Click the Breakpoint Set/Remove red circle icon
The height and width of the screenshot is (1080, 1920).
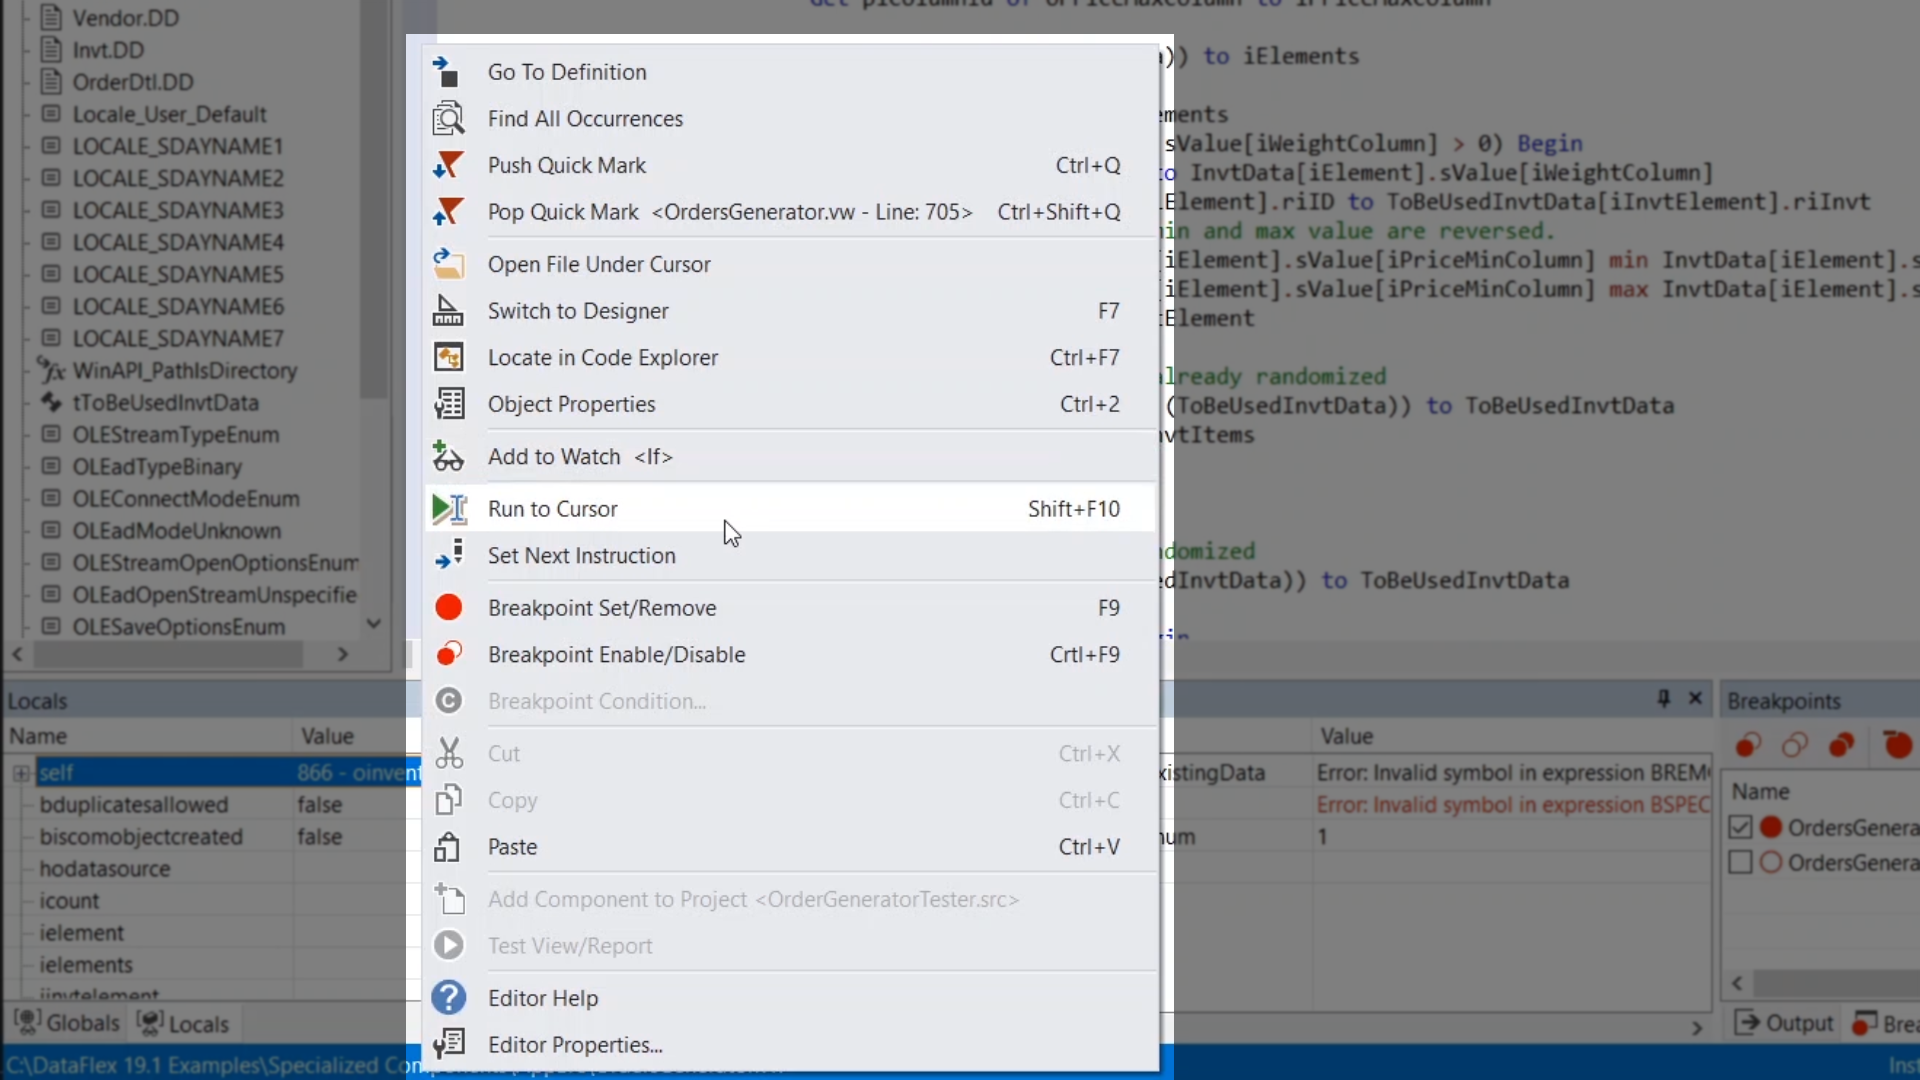(x=448, y=608)
